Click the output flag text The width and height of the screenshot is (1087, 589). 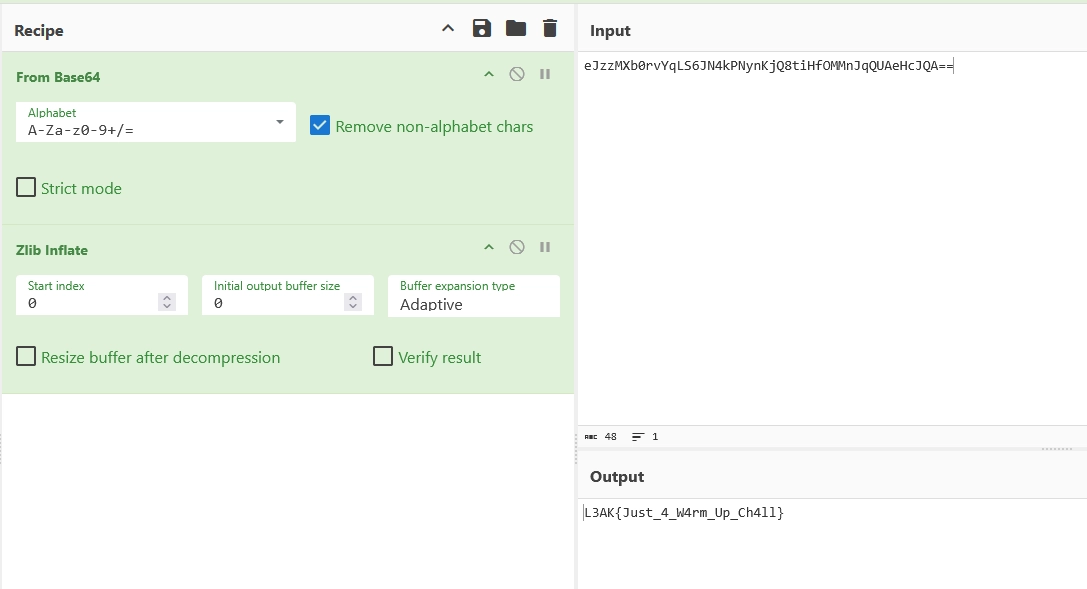coord(684,513)
